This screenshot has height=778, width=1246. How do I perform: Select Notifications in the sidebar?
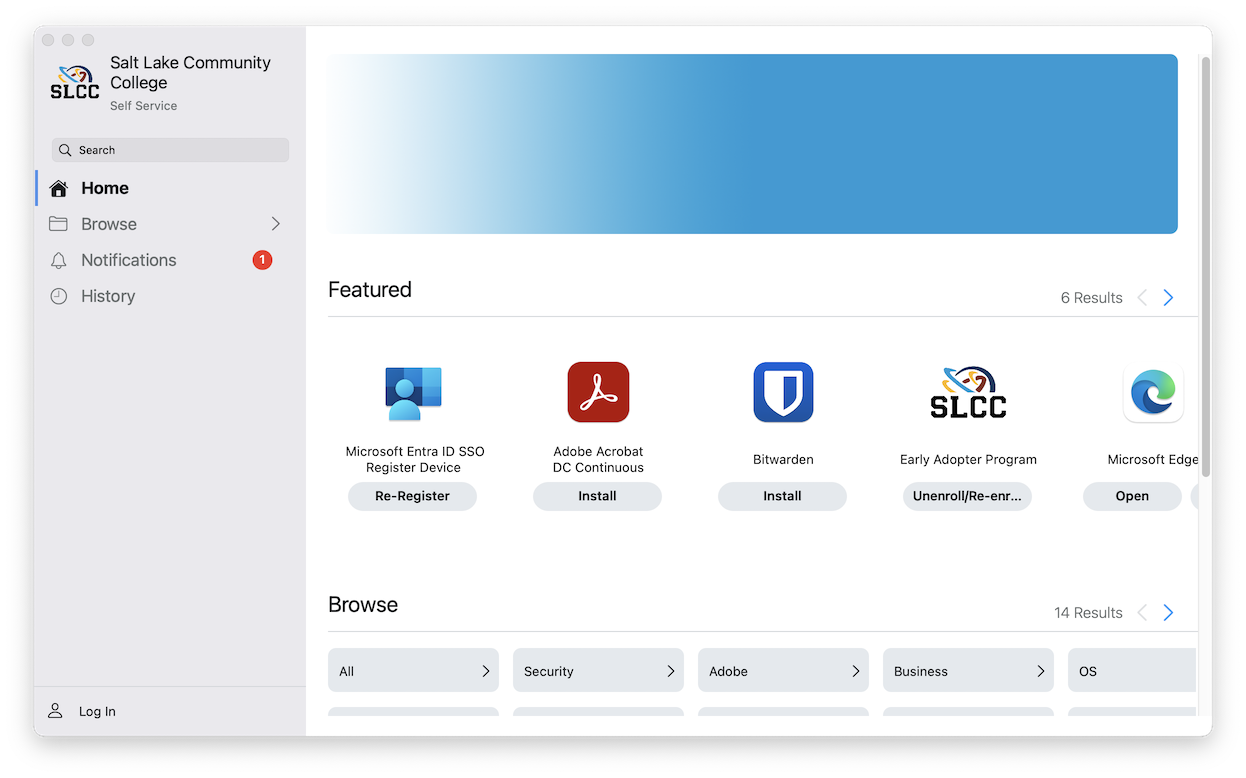point(168,260)
